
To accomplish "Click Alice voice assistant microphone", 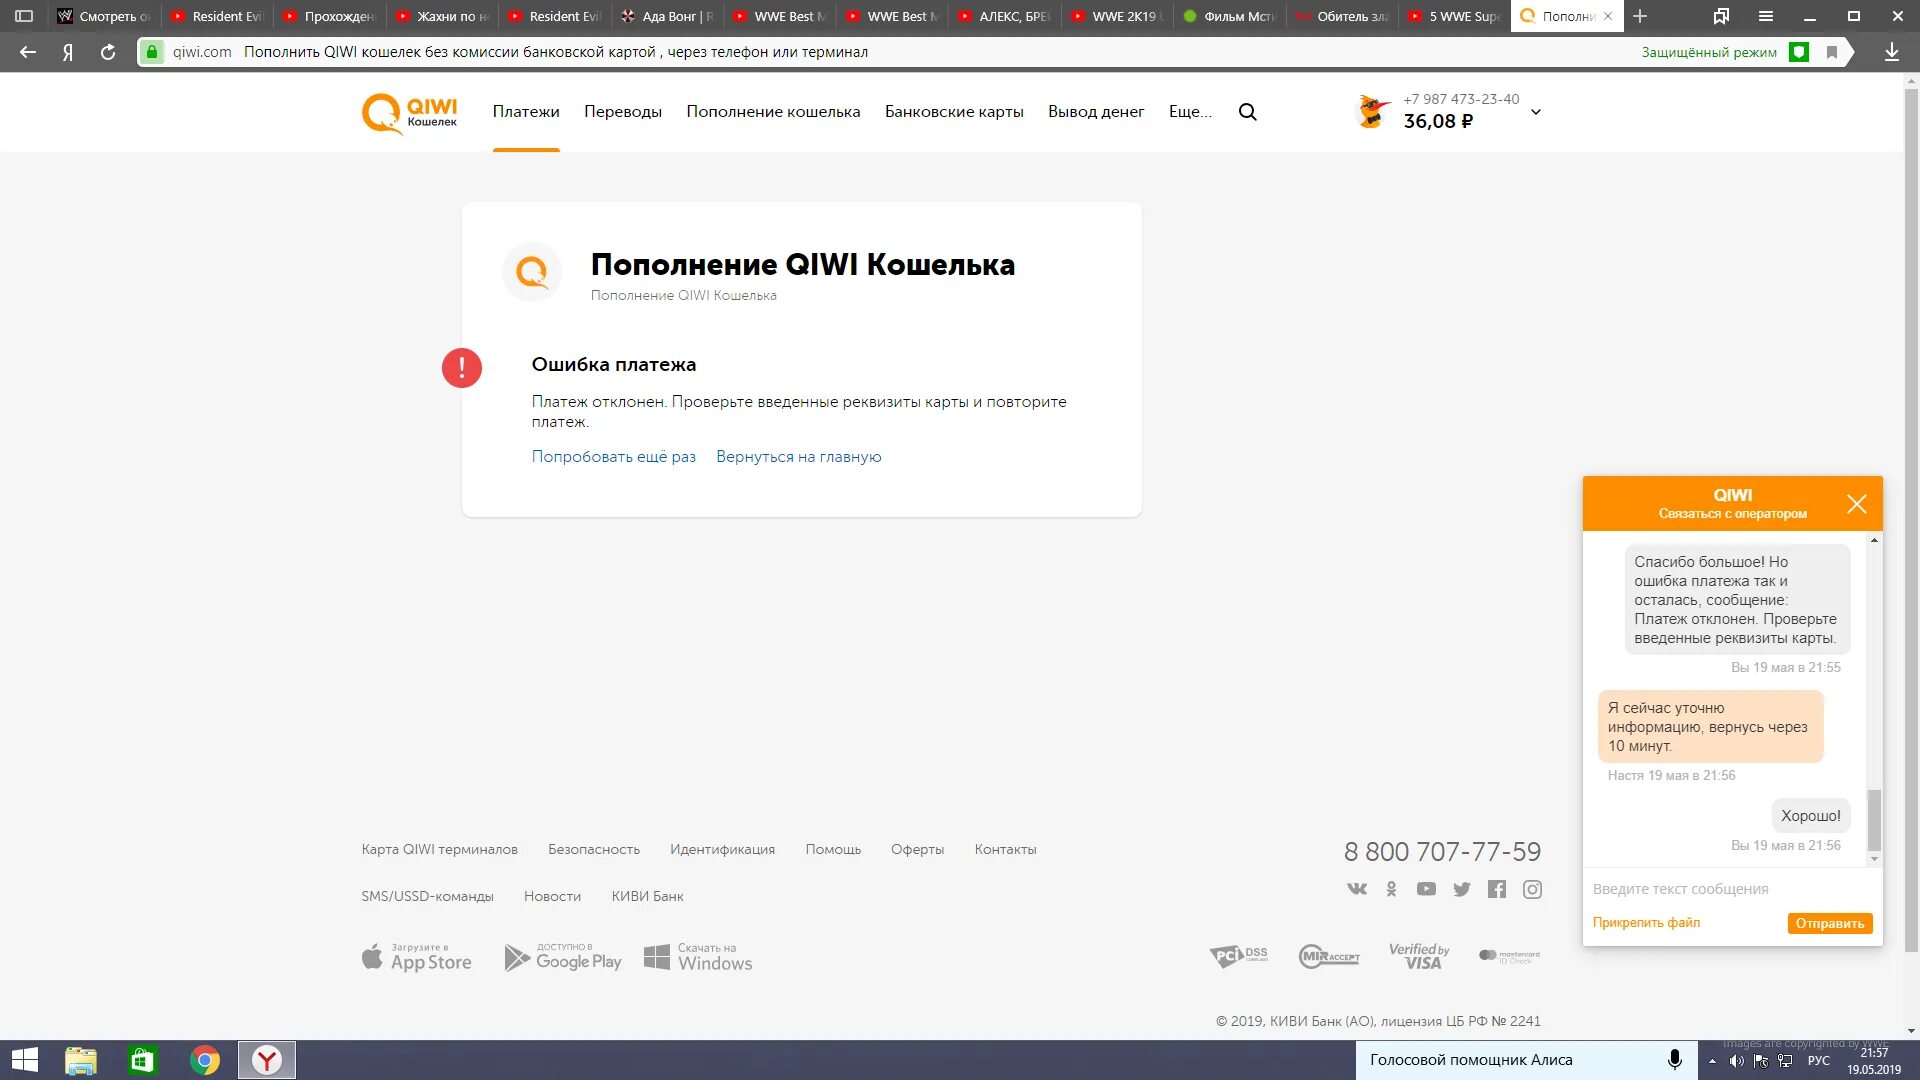I will 1675,1060.
